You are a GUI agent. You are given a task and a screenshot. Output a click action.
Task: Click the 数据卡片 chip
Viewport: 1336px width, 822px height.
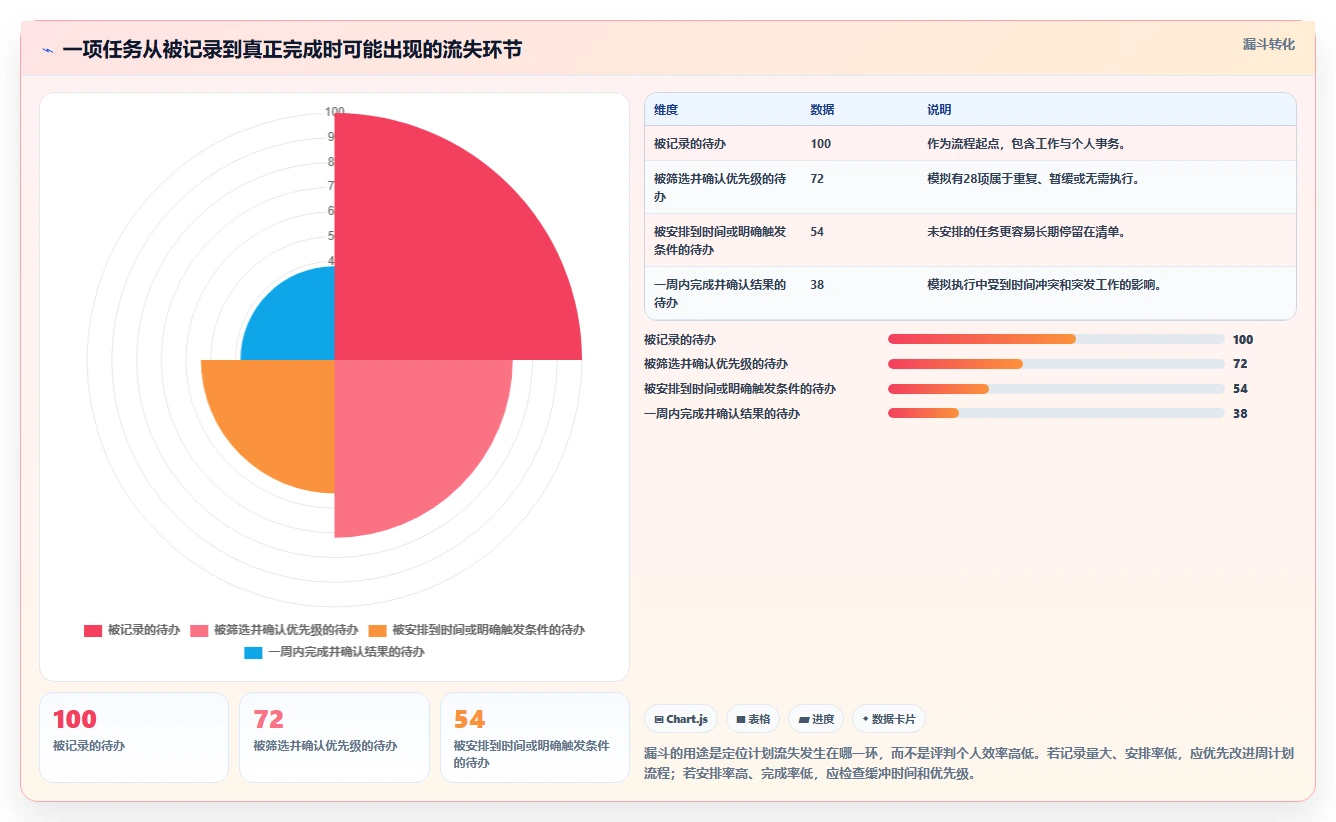tap(889, 719)
